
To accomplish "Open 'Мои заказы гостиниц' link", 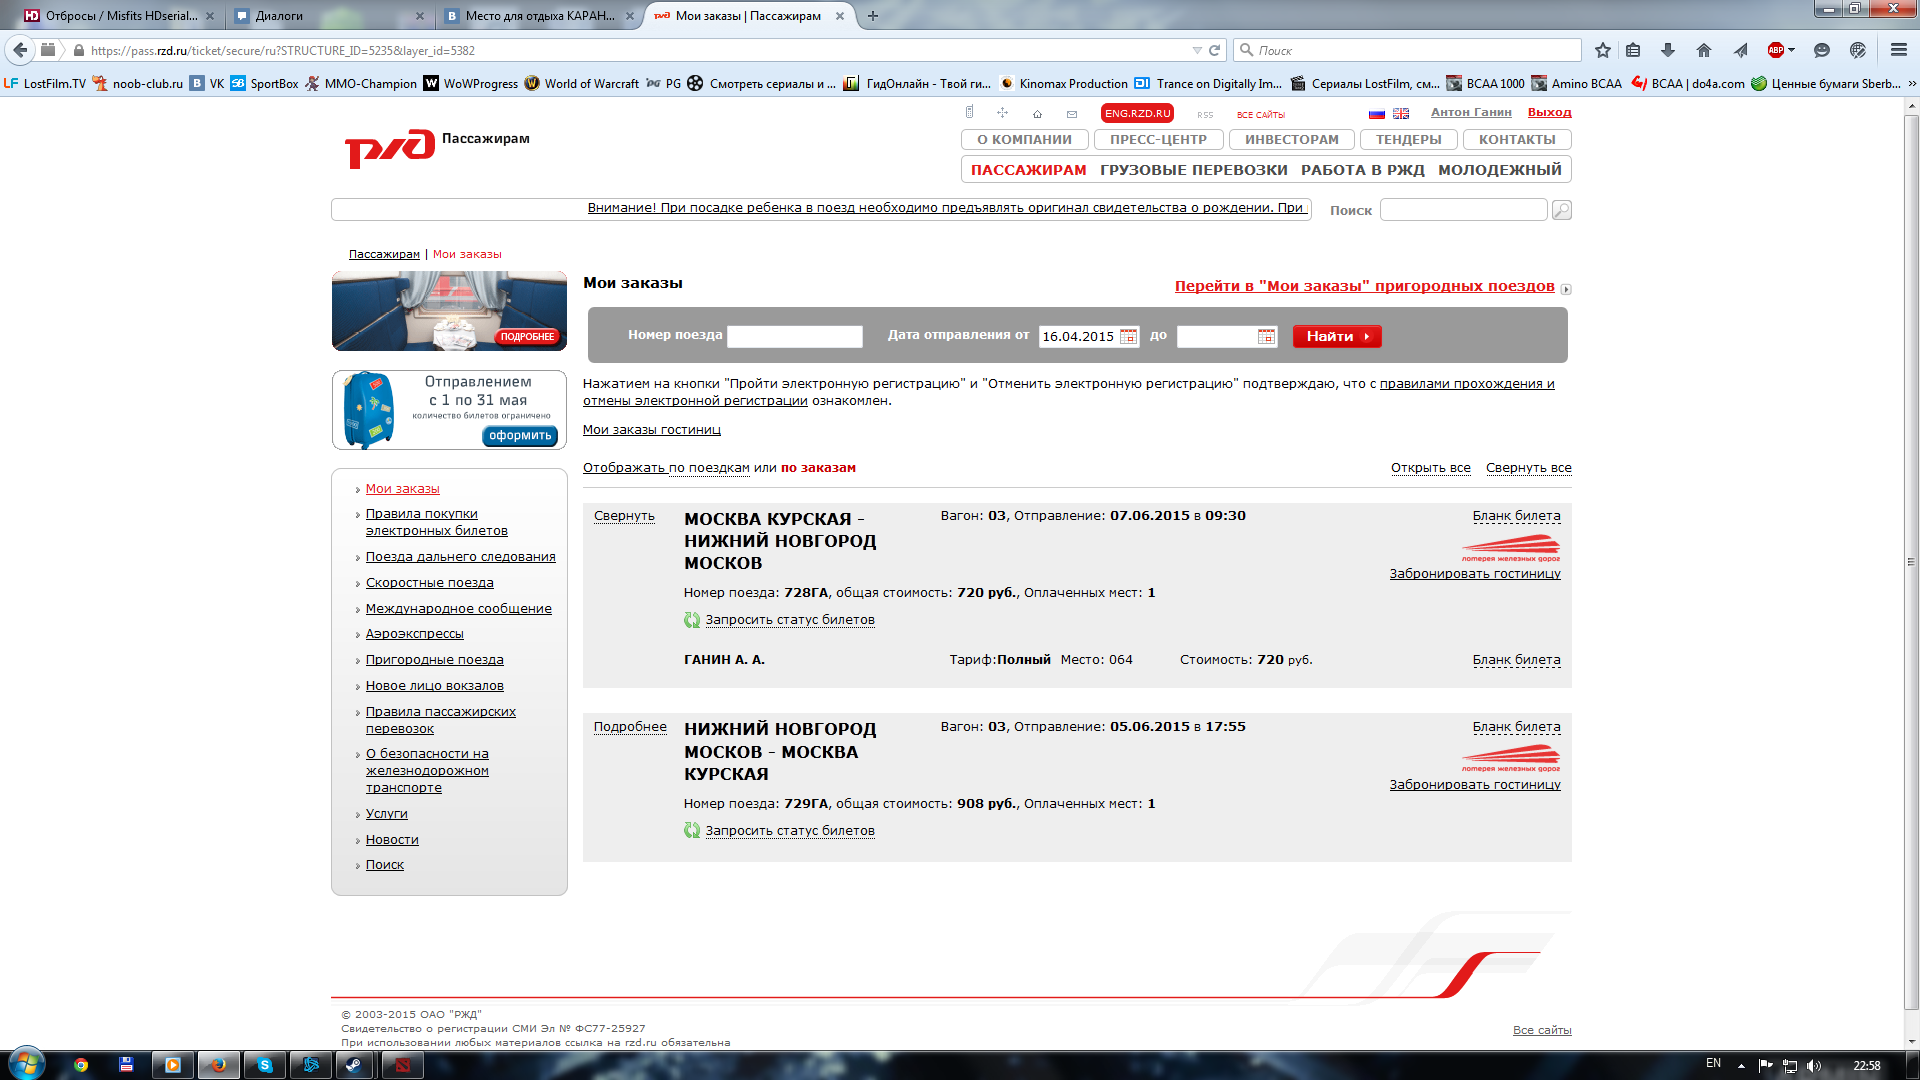I will point(652,430).
